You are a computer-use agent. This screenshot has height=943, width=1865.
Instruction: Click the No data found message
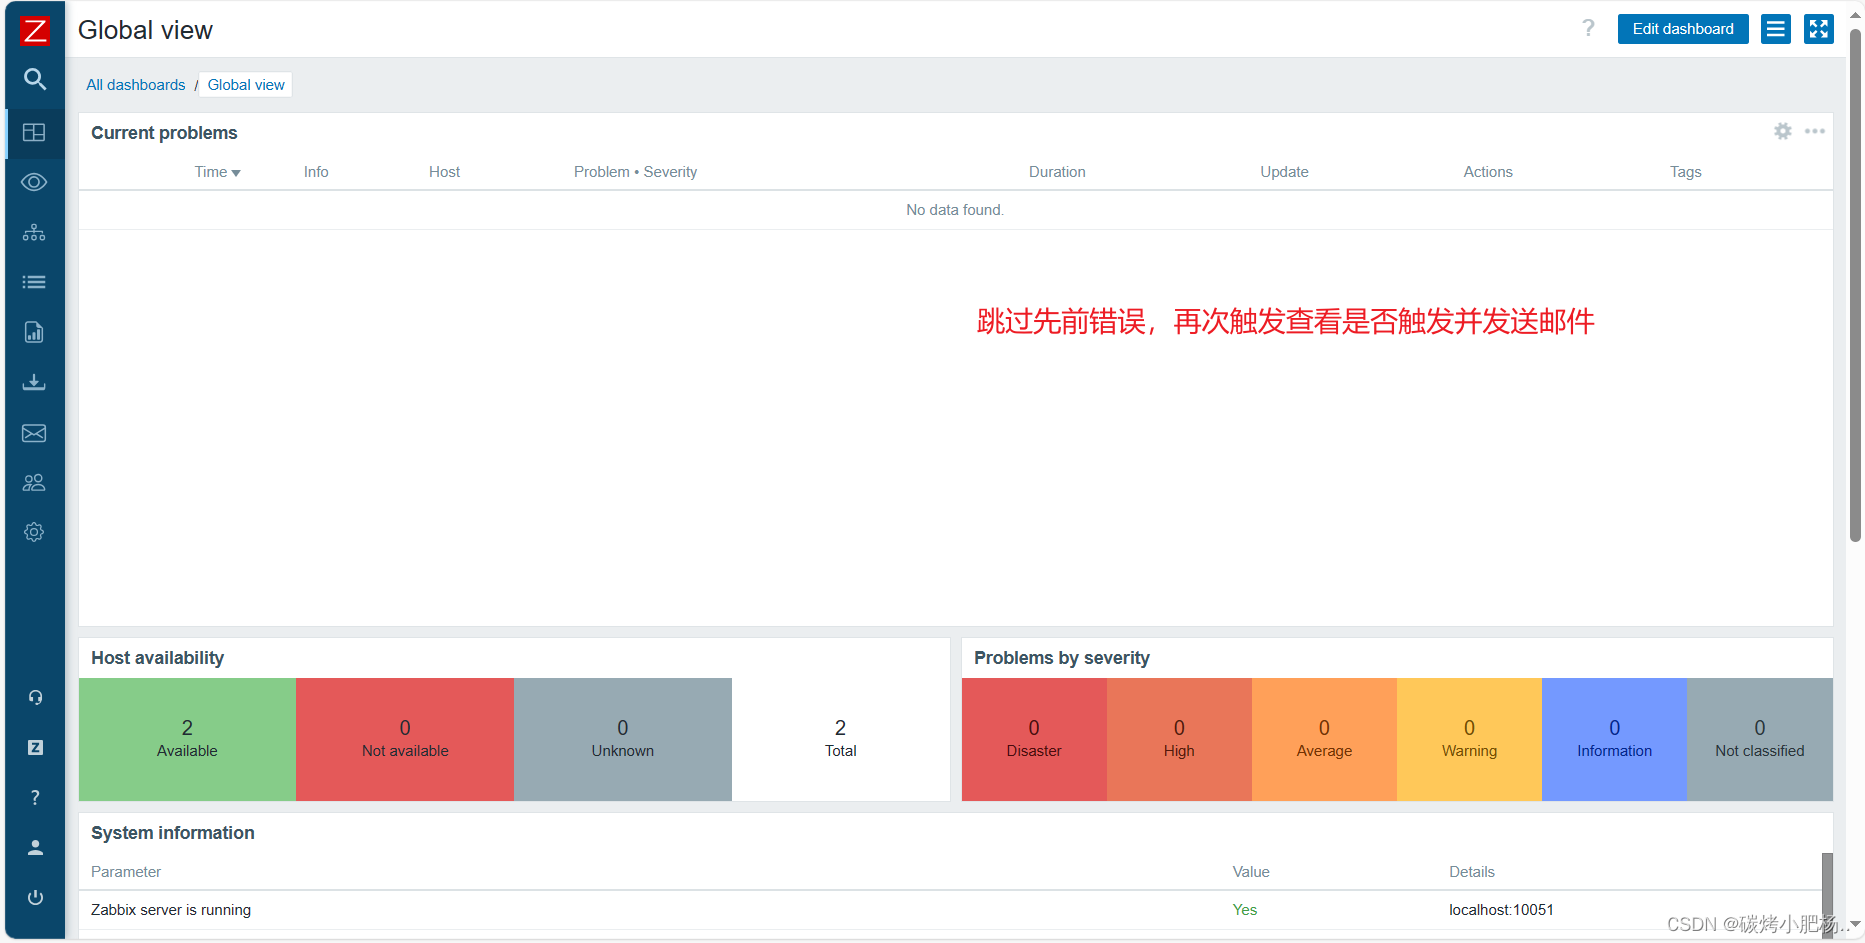(955, 210)
